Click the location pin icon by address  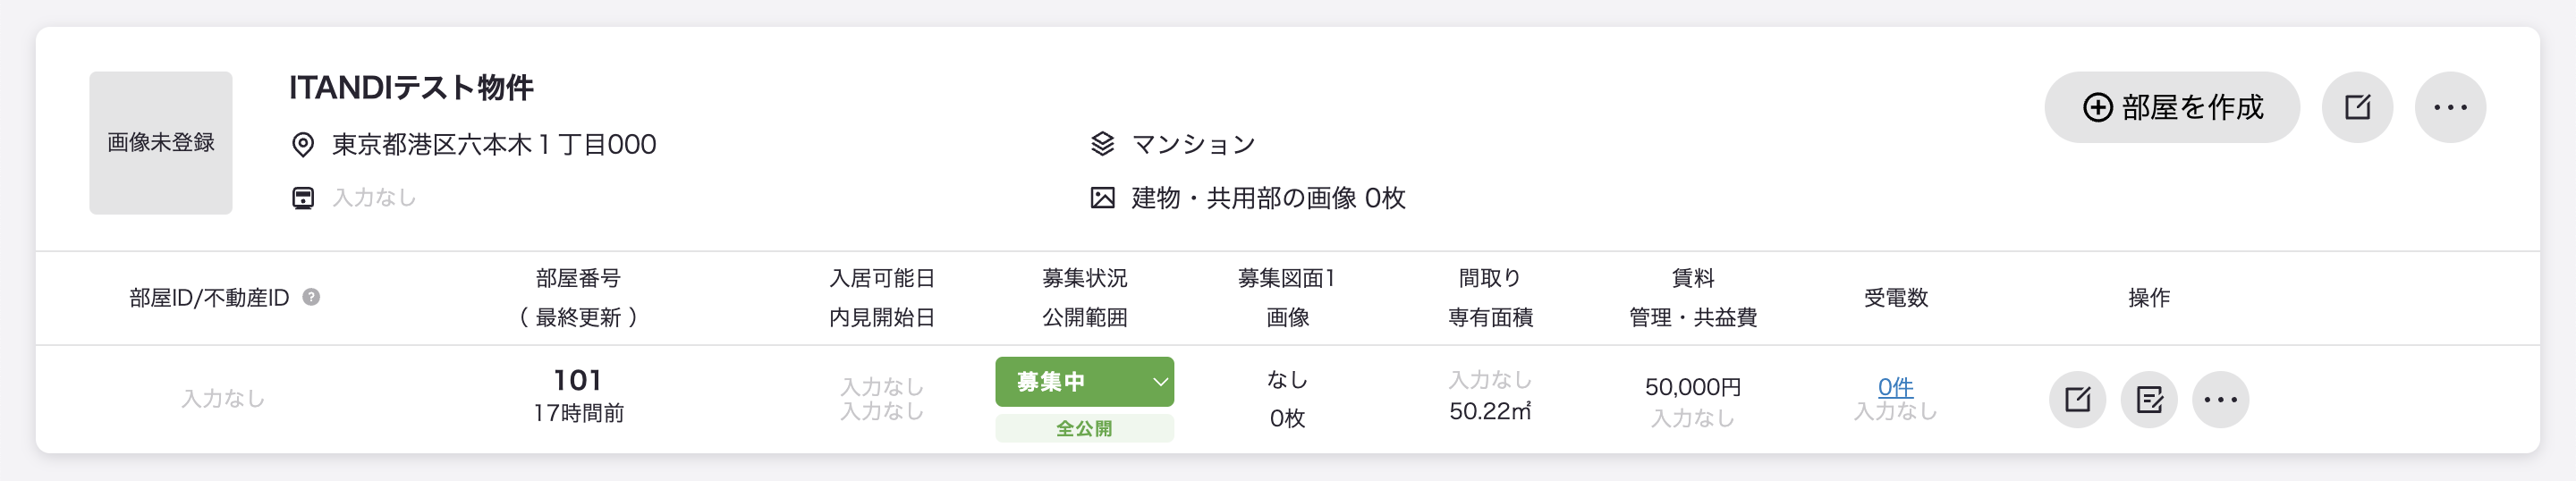pyautogui.click(x=302, y=145)
